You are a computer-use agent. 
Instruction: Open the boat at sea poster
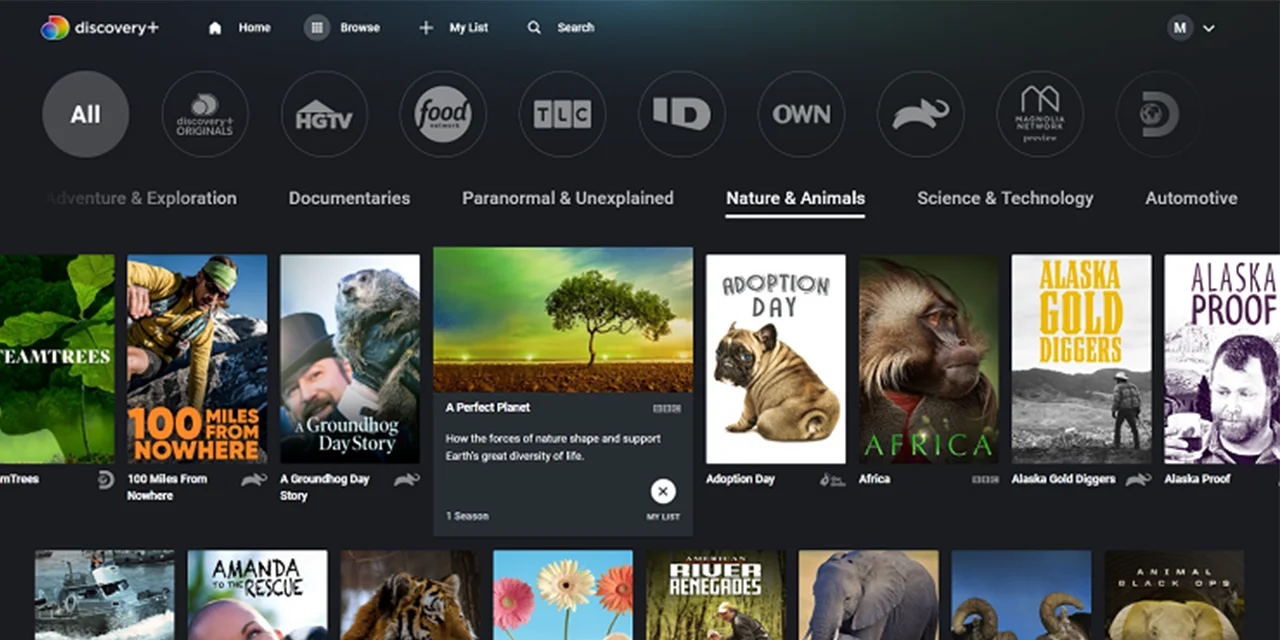coord(104,595)
